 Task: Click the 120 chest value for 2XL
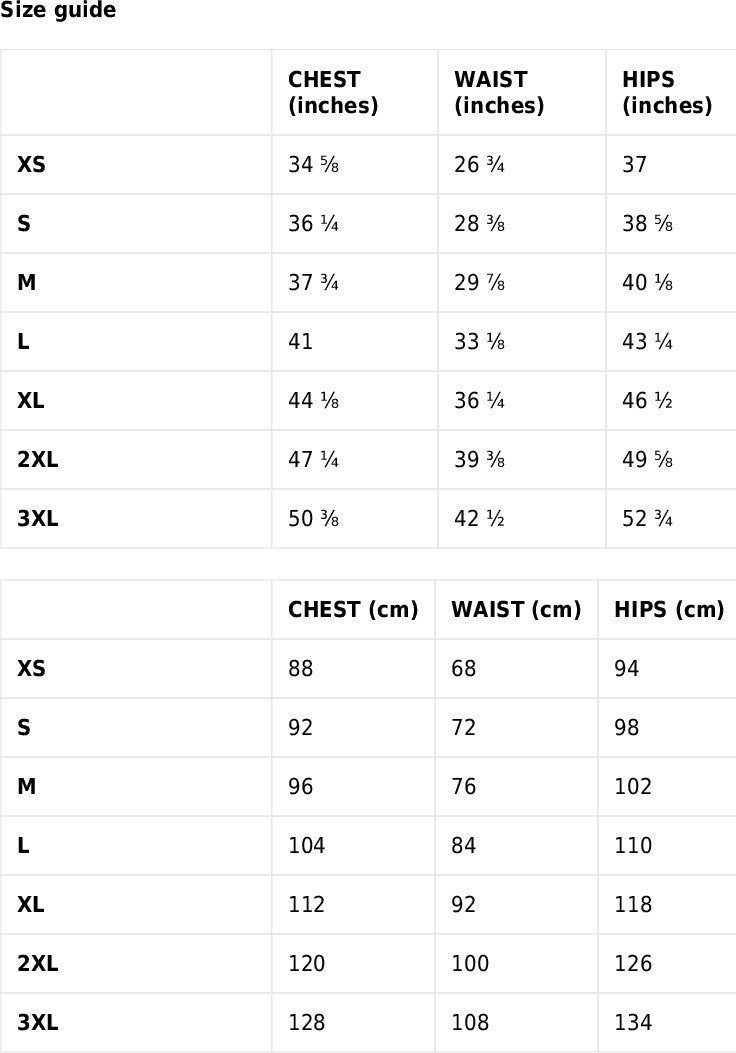(x=306, y=964)
